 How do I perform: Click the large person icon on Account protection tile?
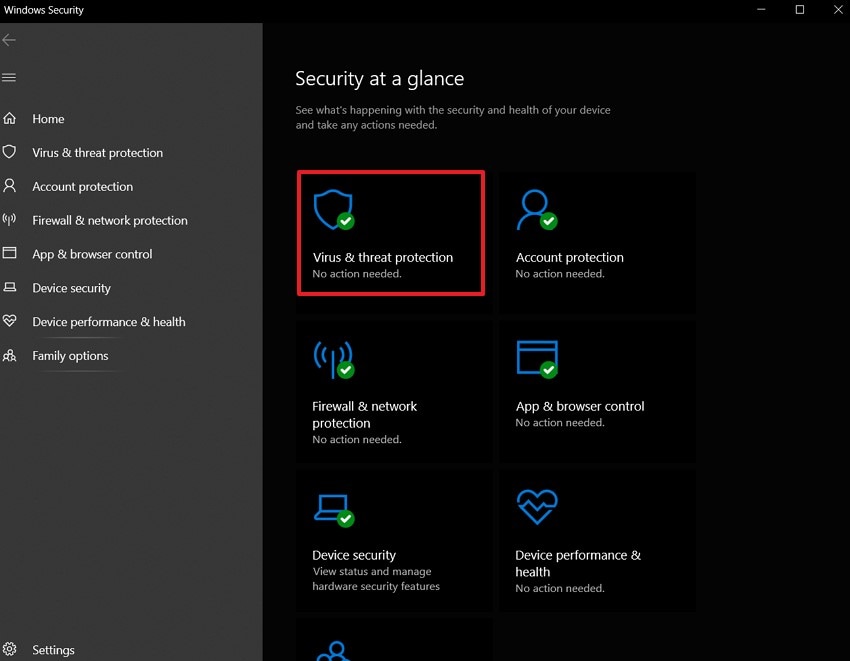click(535, 209)
